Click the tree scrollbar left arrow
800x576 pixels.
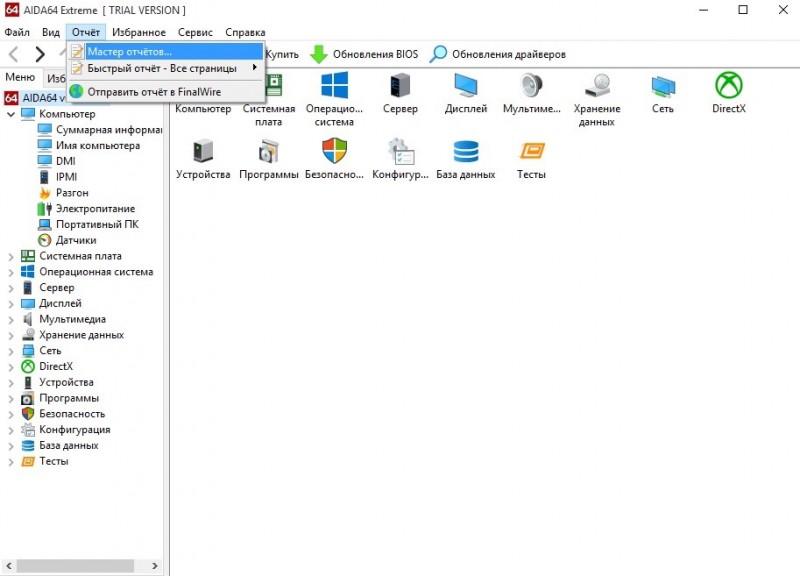tap(9, 565)
